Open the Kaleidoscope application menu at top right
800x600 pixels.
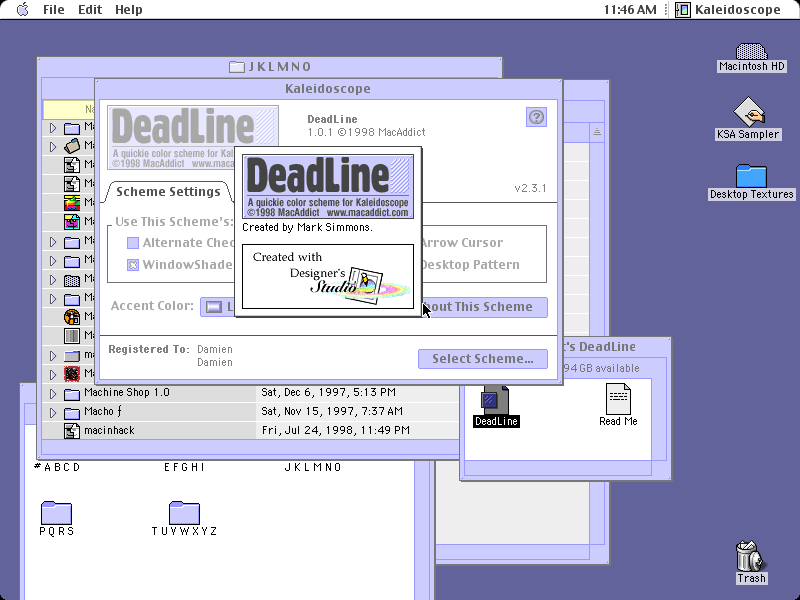728,10
